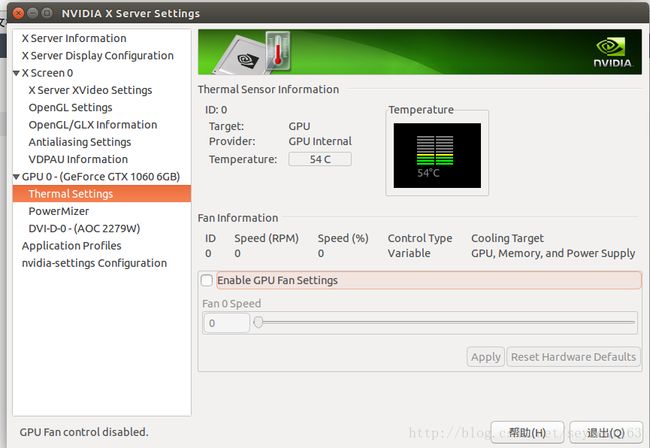This screenshot has height=448, width=650.
Task: Open OpenGL/GLX Information page
Action: (x=93, y=125)
